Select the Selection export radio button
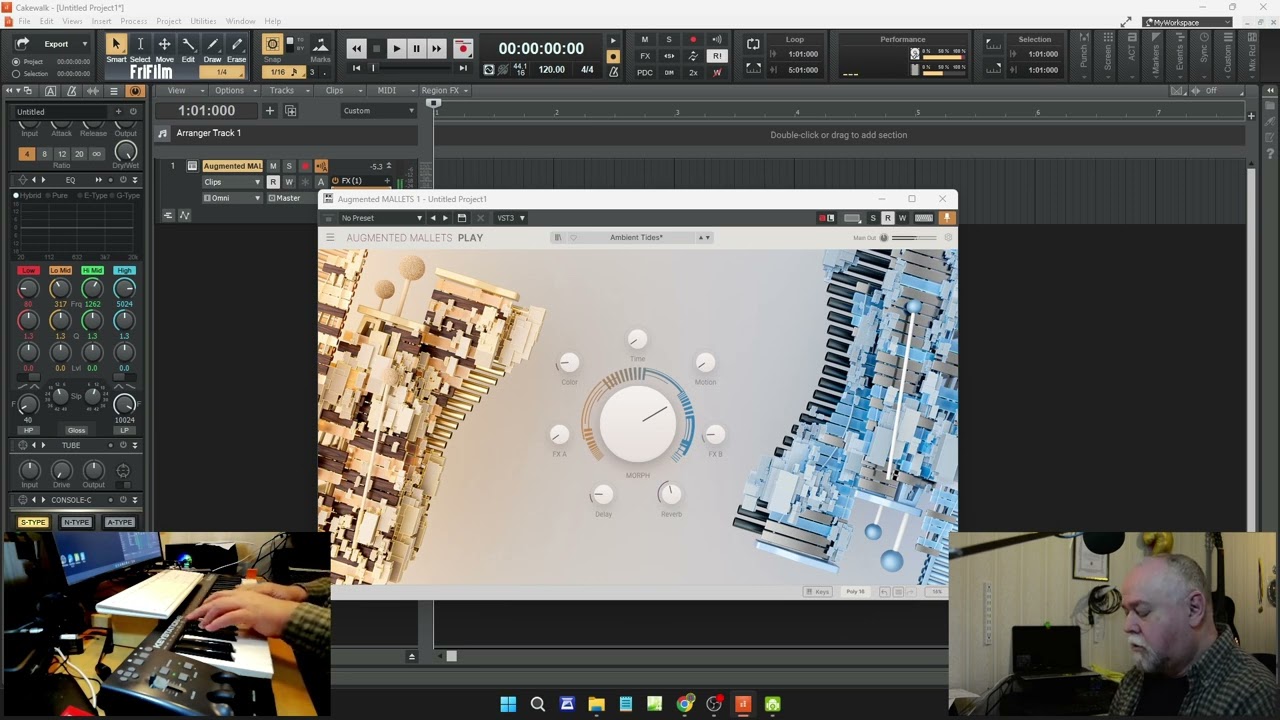1280x720 pixels. click(x=16, y=74)
